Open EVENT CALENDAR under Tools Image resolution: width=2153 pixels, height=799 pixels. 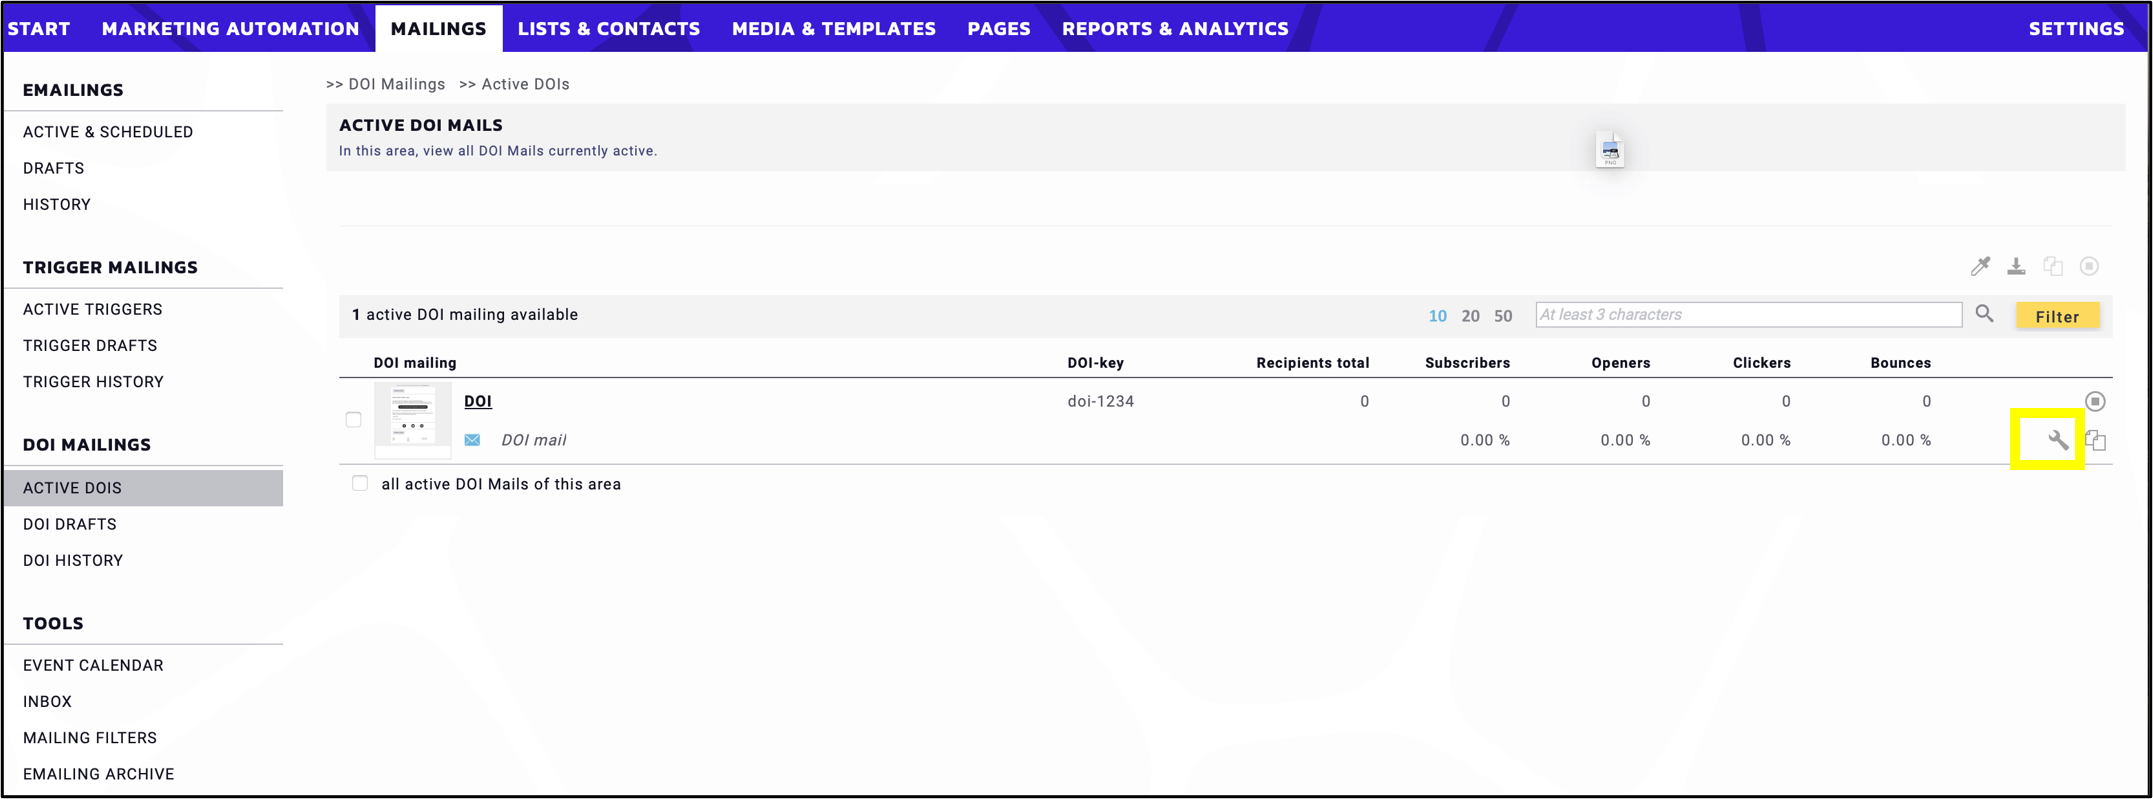(93, 665)
